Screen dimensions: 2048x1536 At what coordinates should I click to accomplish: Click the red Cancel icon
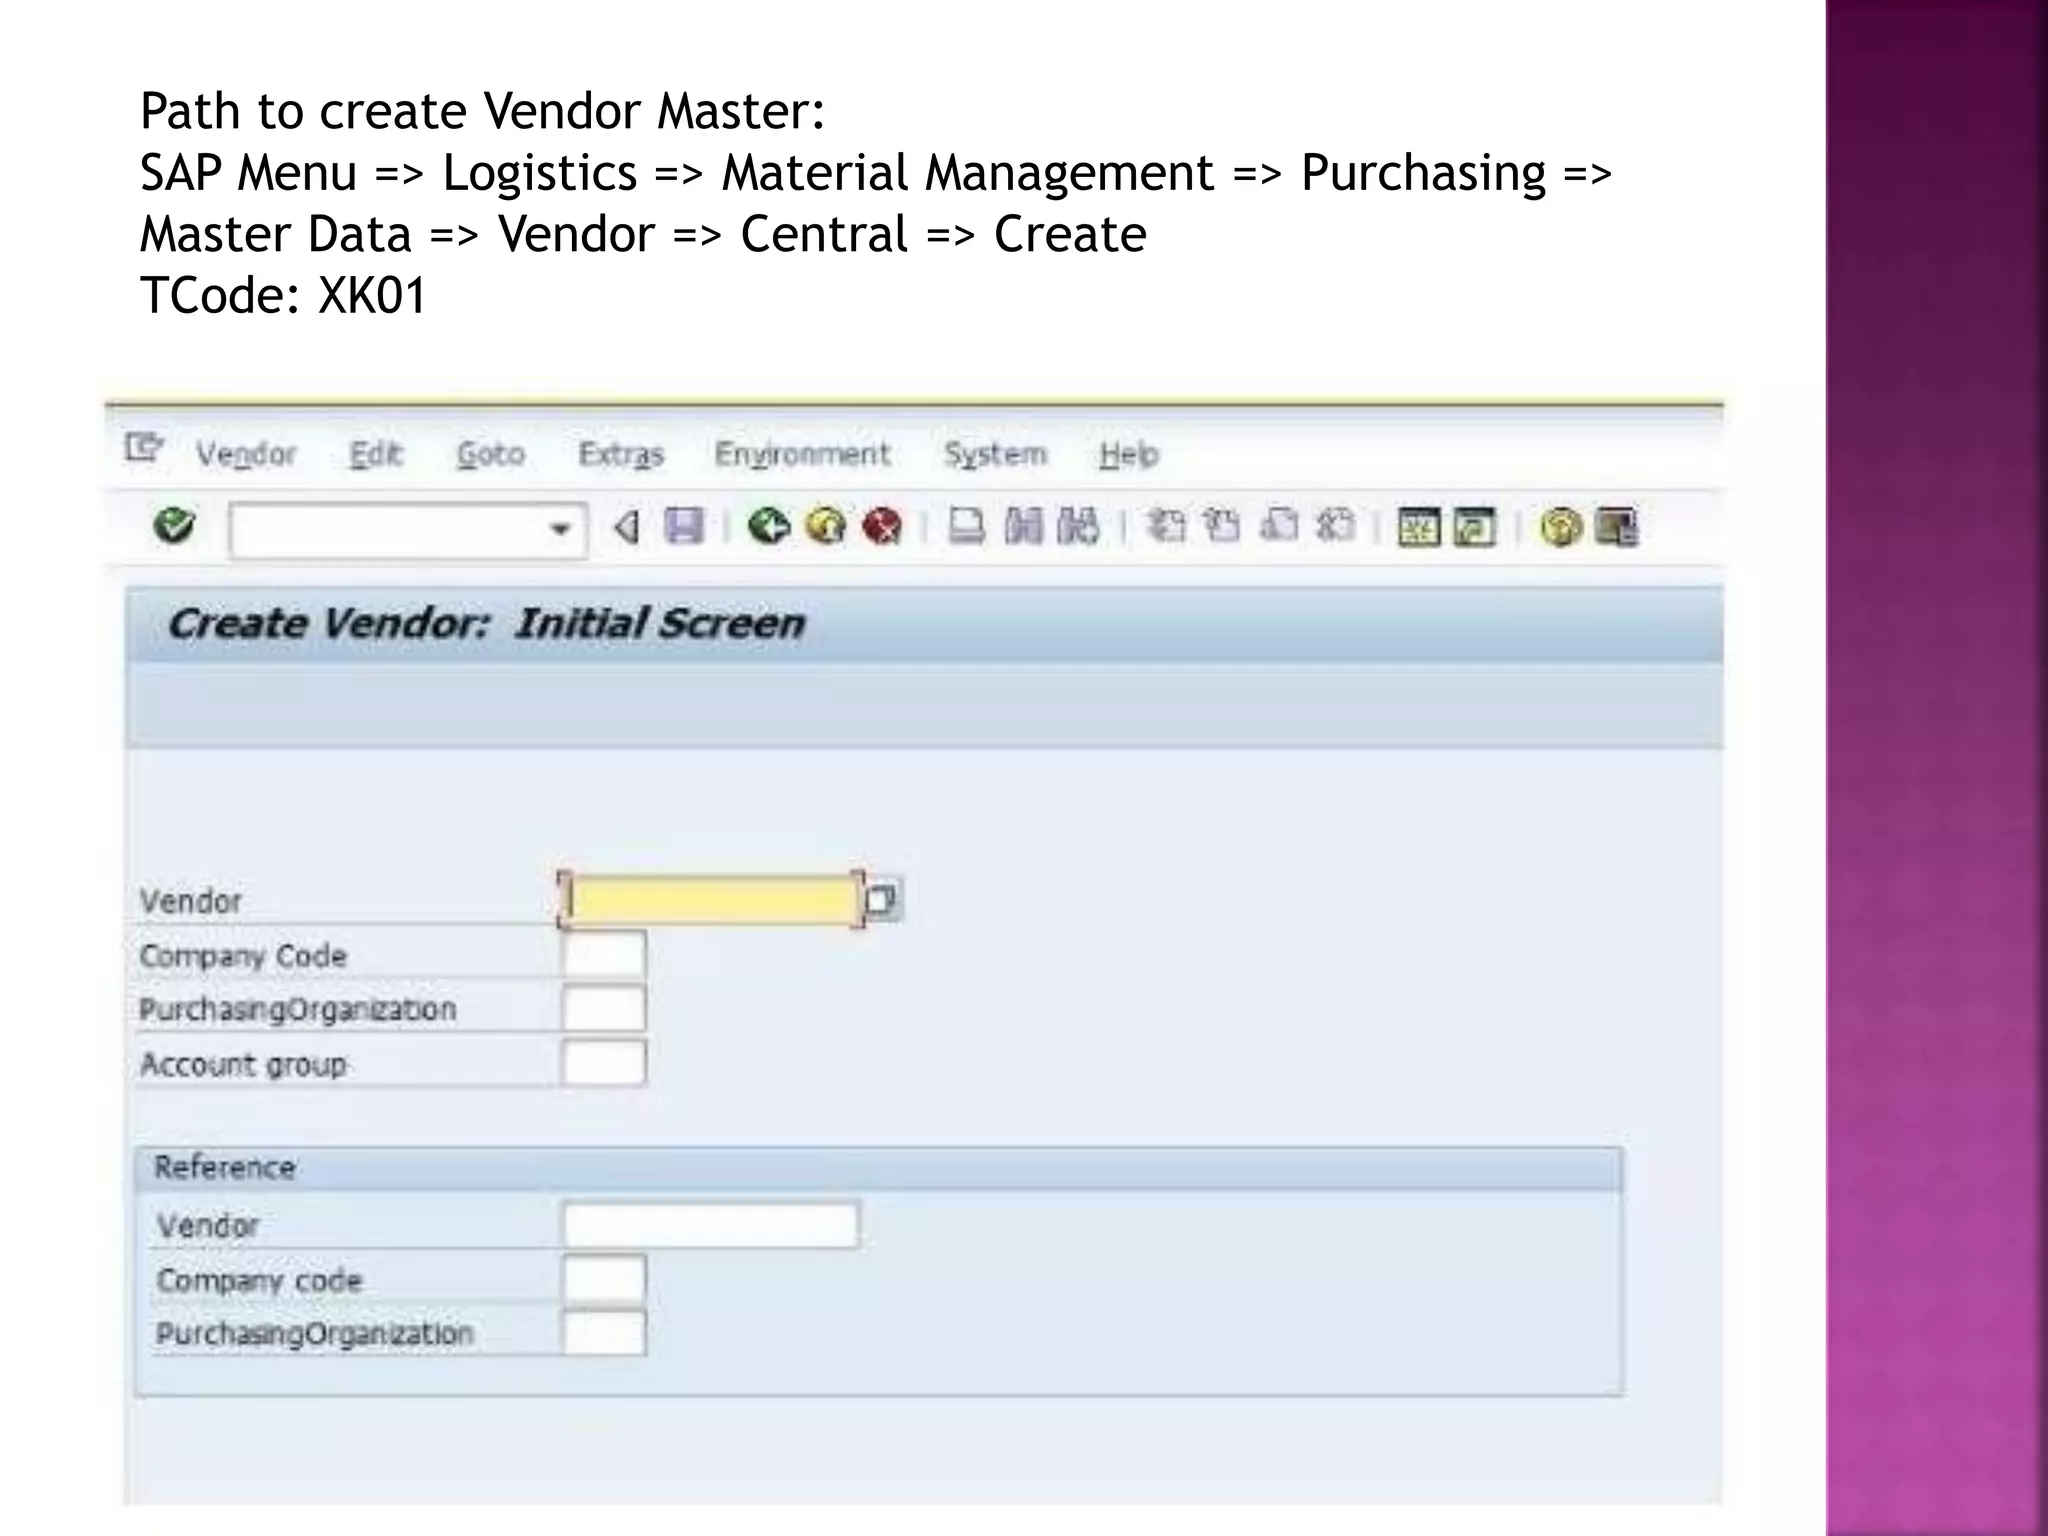point(882,525)
